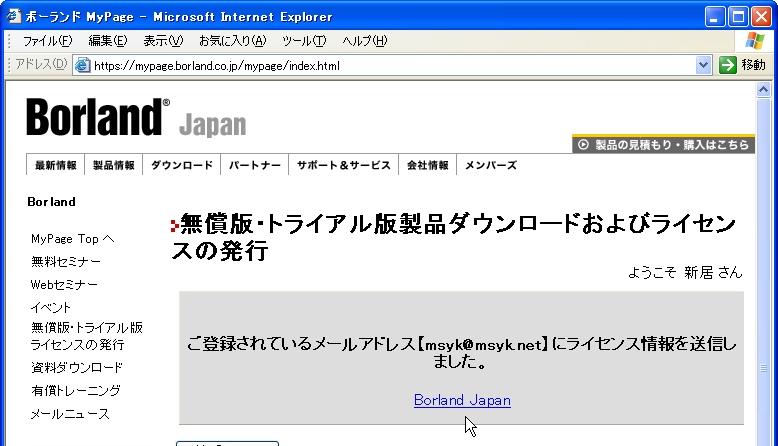Open the ツール(T) menu
This screenshot has height=446, width=778.
click(304, 40)
